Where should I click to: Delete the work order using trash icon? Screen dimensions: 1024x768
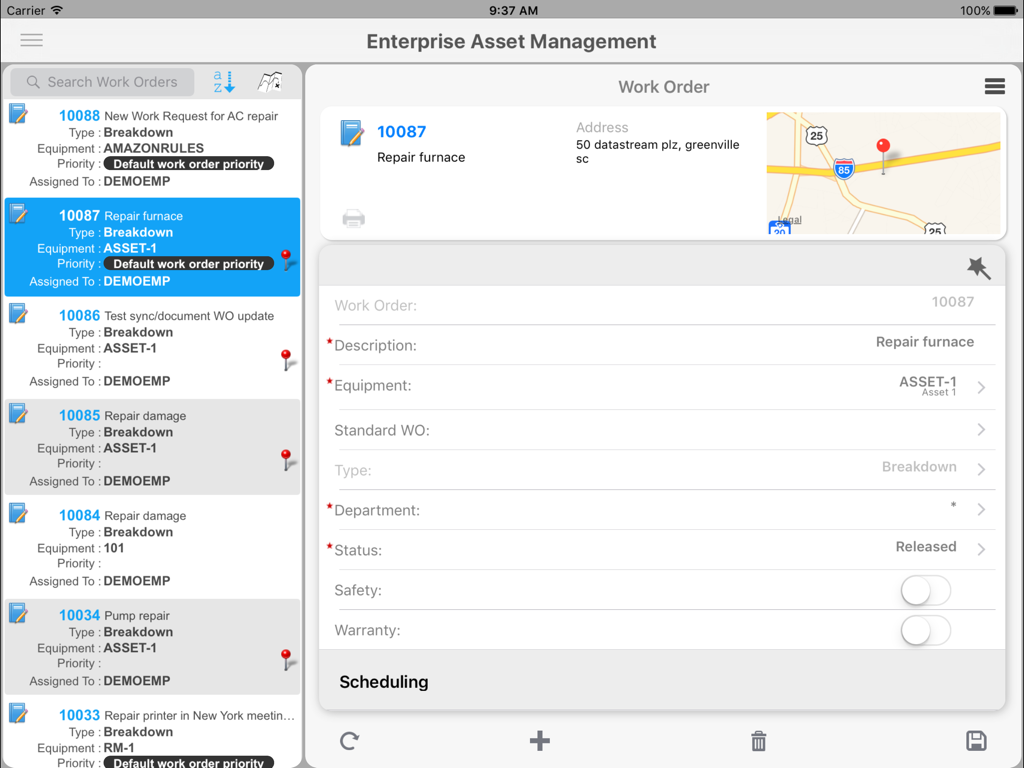click(758, 741)
